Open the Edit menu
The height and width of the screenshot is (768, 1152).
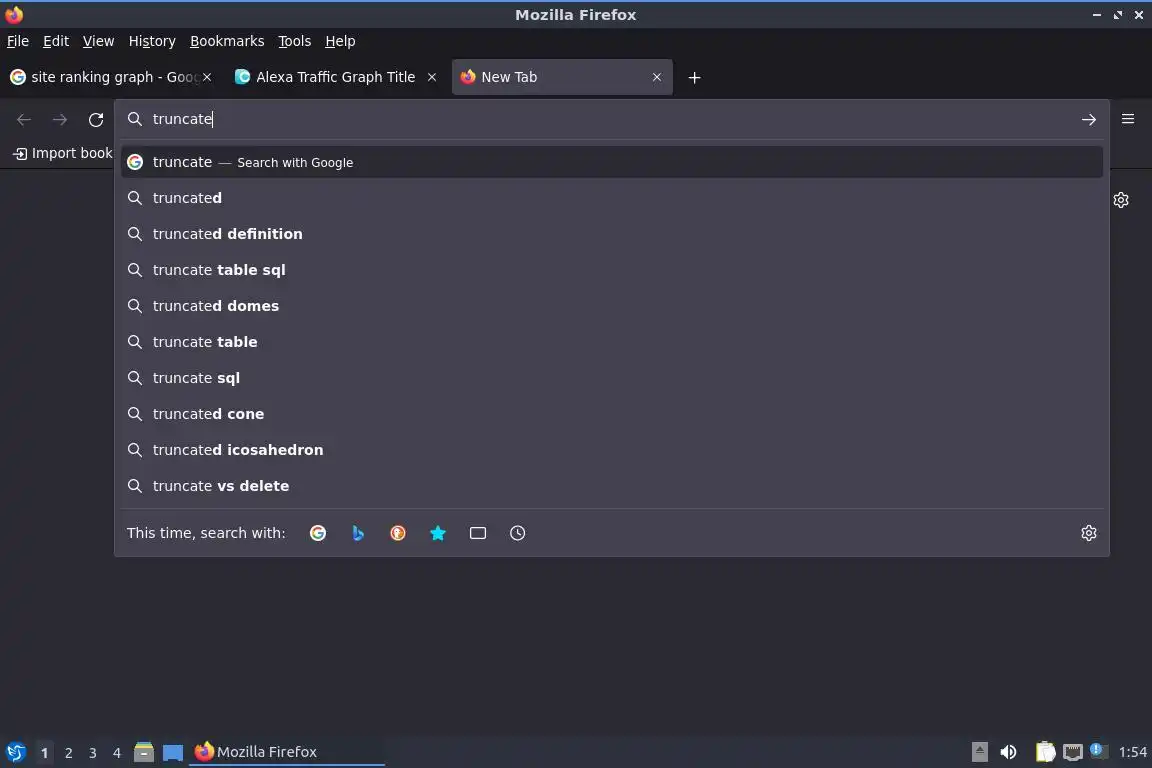(x=56, y=41)
